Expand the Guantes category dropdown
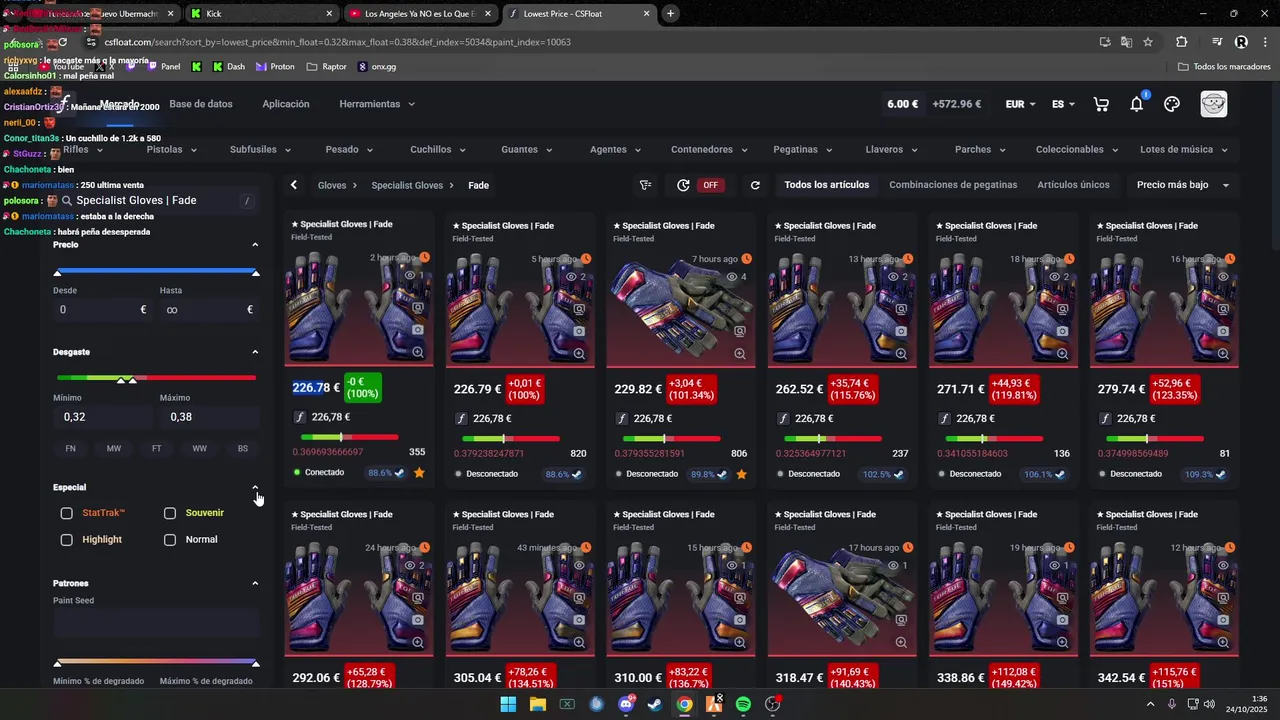Screen dimensions: 1280x720 (x=526, y=149)
